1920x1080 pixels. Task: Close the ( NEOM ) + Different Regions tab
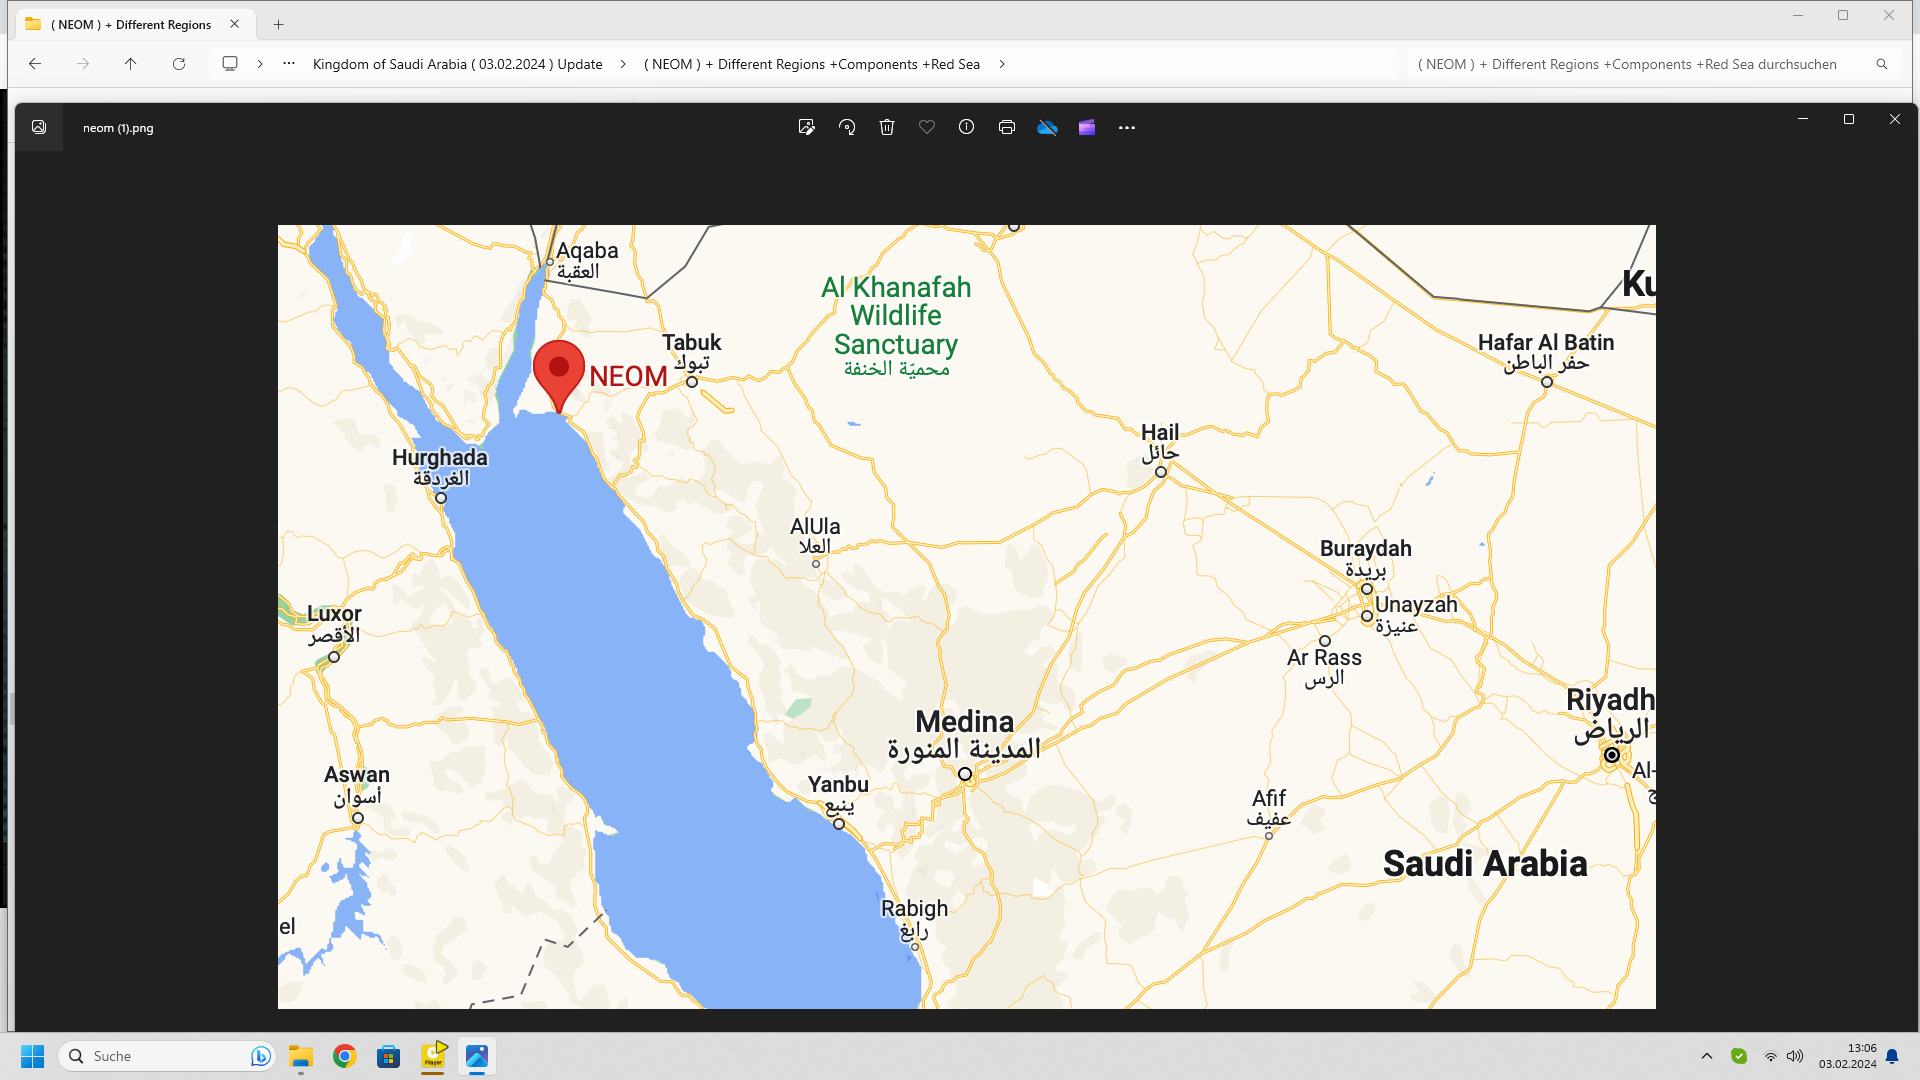point(235,24)
